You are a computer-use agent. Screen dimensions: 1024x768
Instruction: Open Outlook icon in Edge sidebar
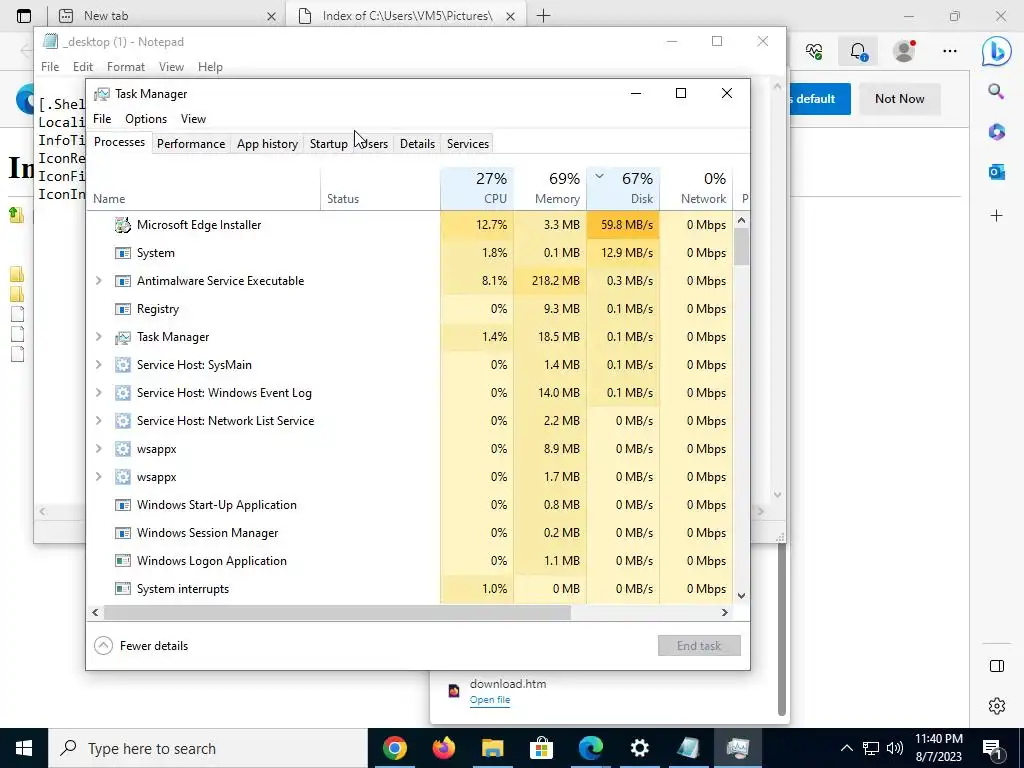[x=997, y=172]
